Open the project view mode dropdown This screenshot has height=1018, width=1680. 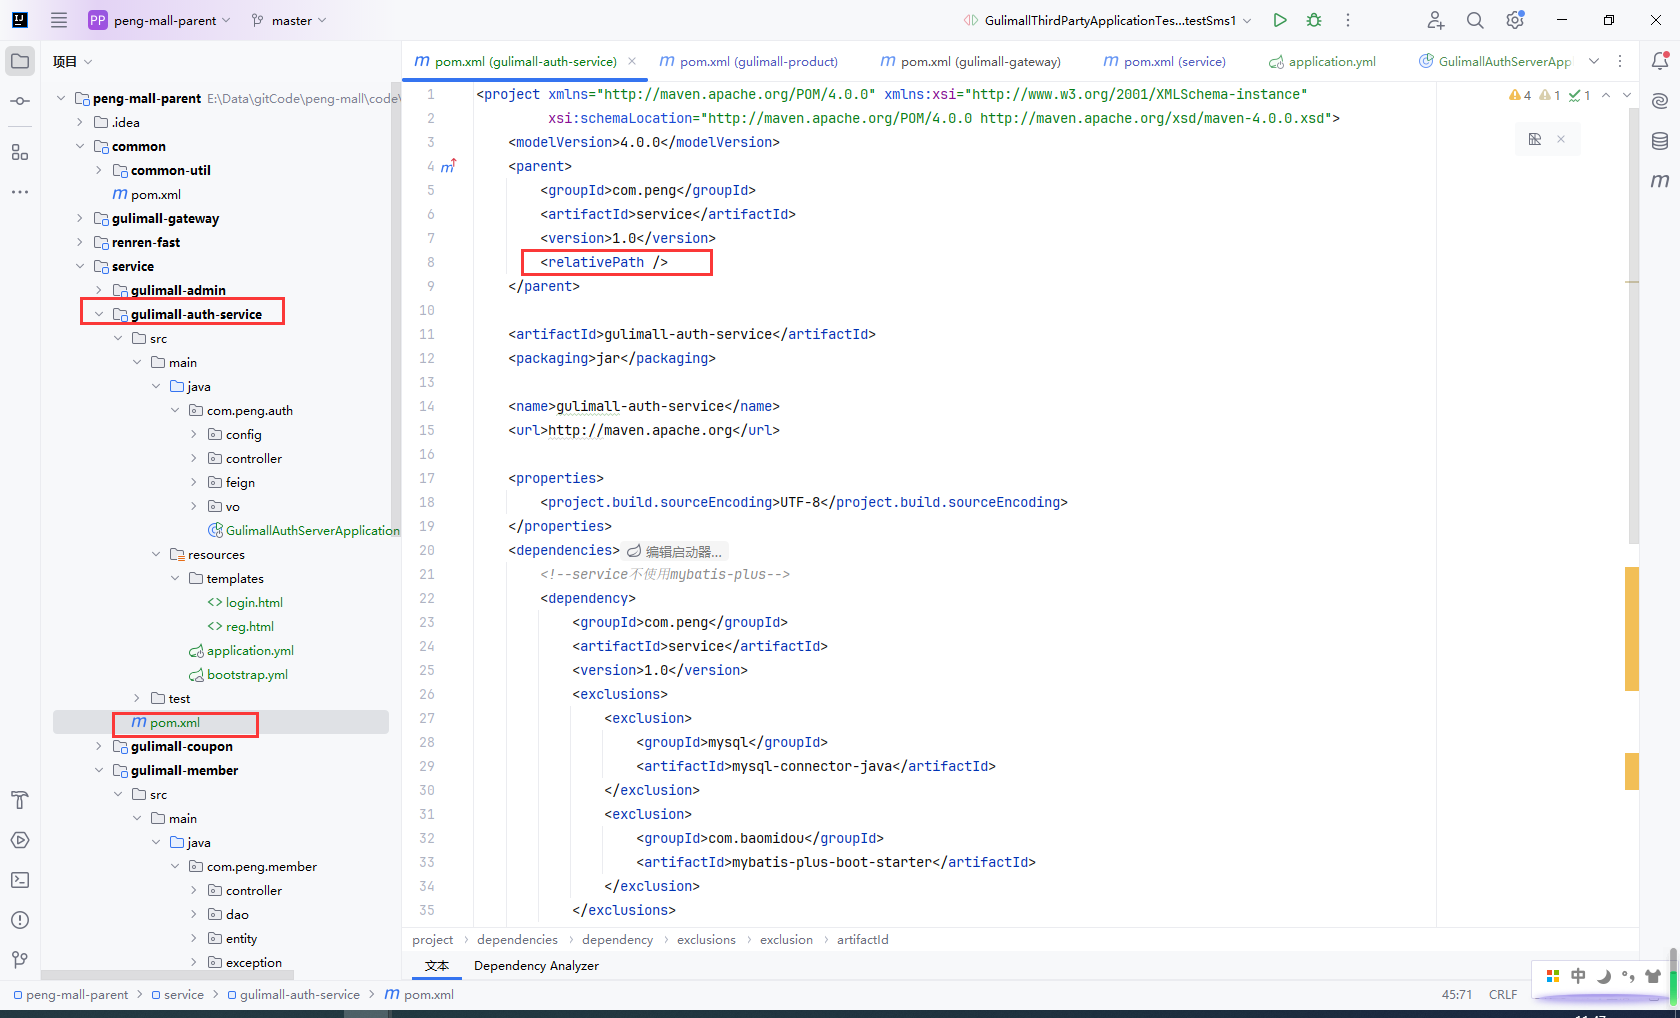[x=73, y=61]
